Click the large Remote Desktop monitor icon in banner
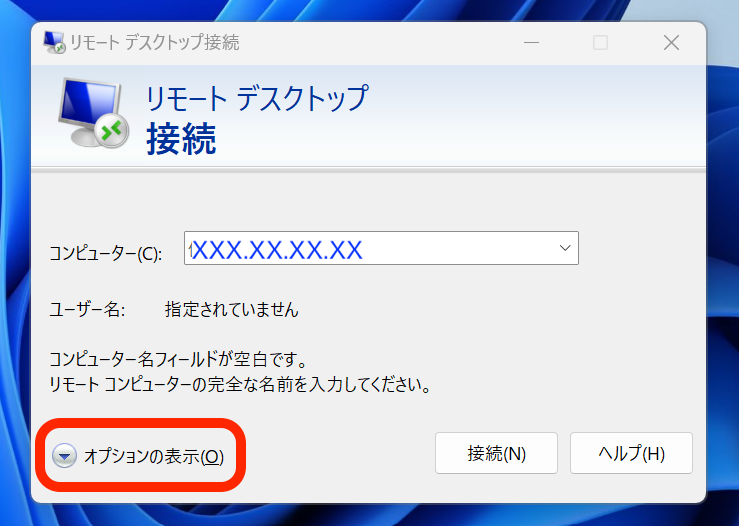The height and width of the screenshot is (526, 739). 90,111
